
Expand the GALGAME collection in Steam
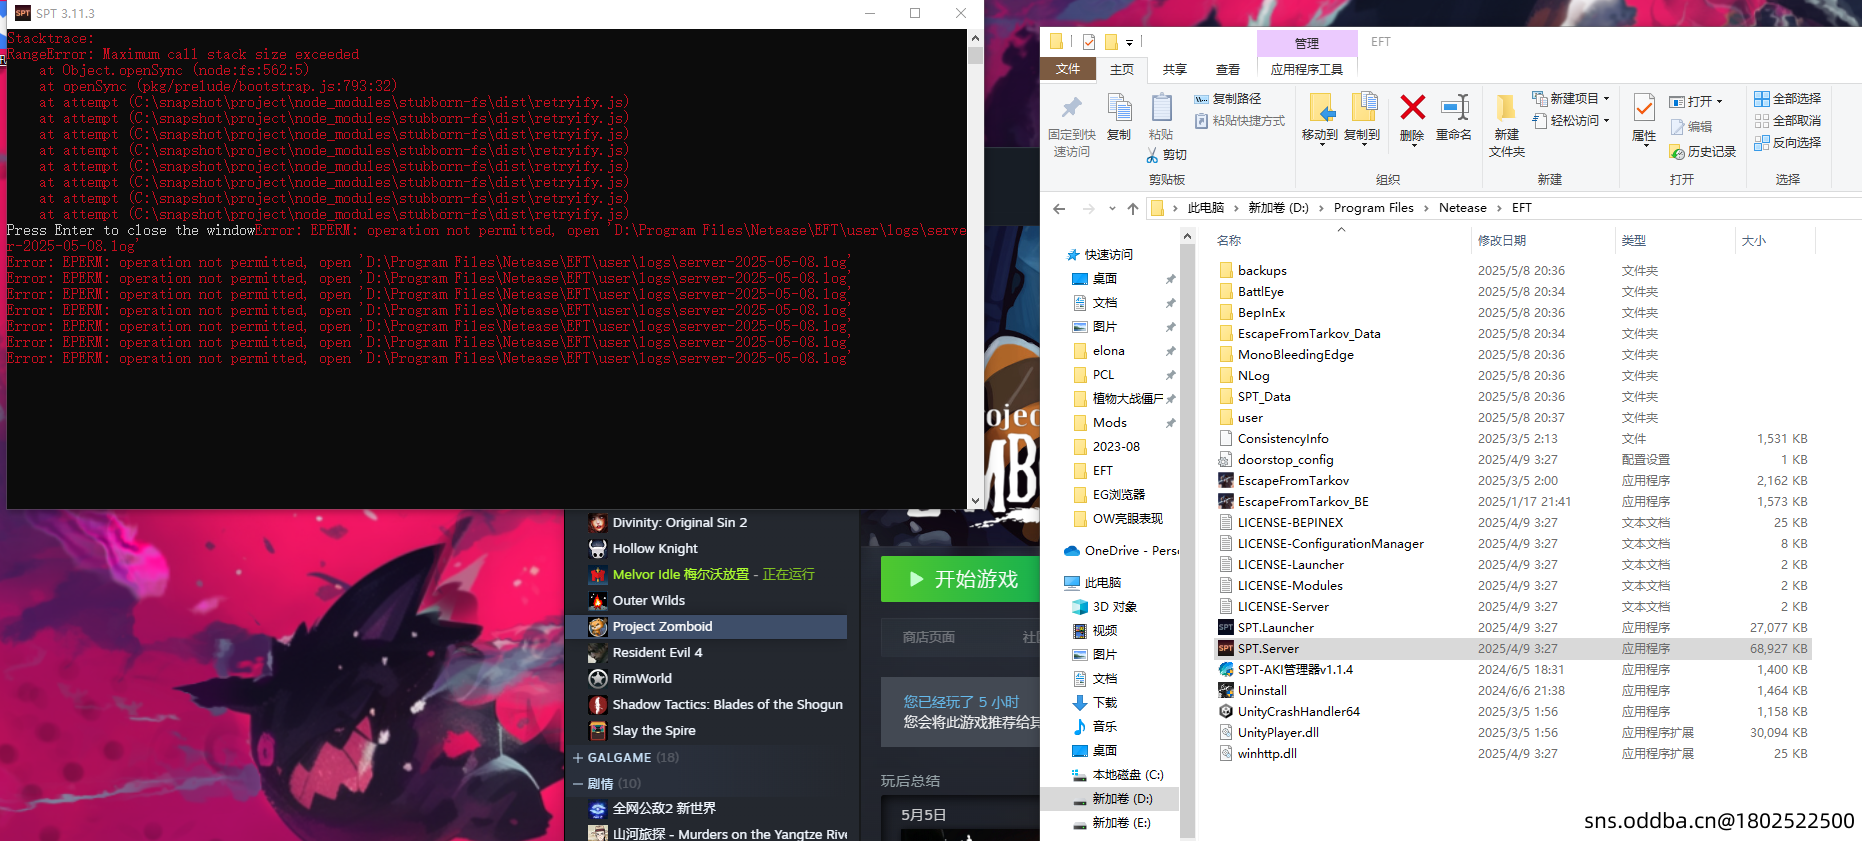pyautogui.click(x=578, y=758)
